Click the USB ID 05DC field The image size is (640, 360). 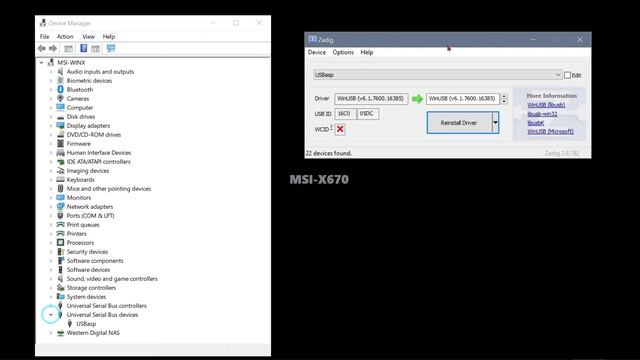(x=367, y=114)
